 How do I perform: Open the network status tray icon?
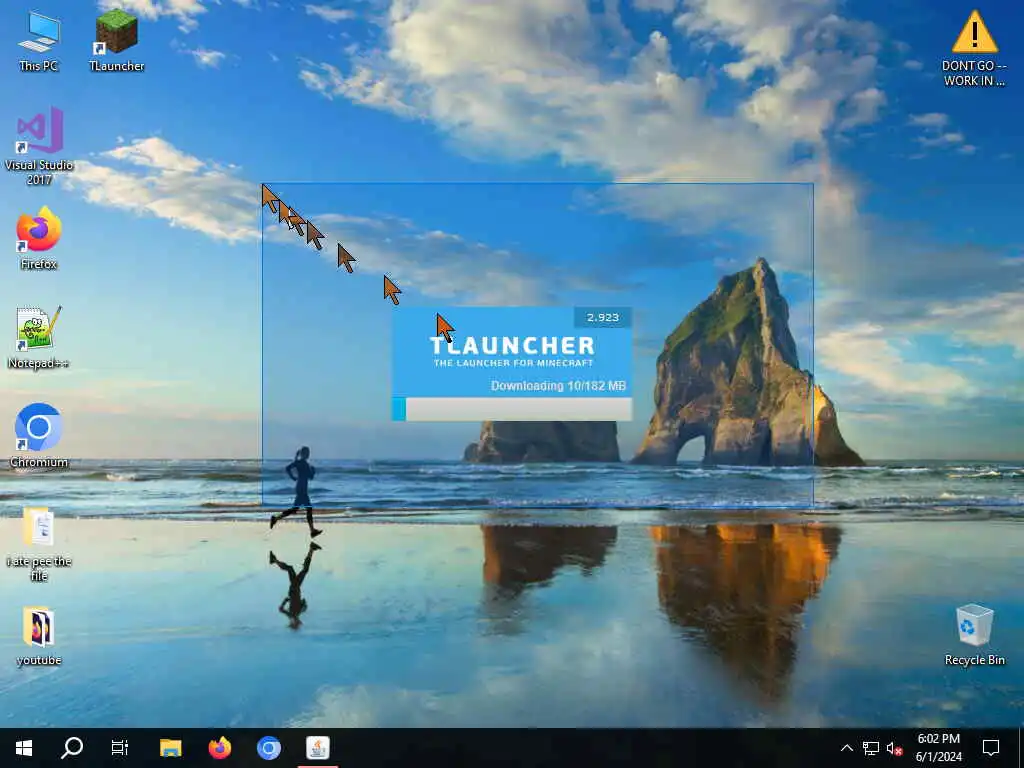point(871,748)
